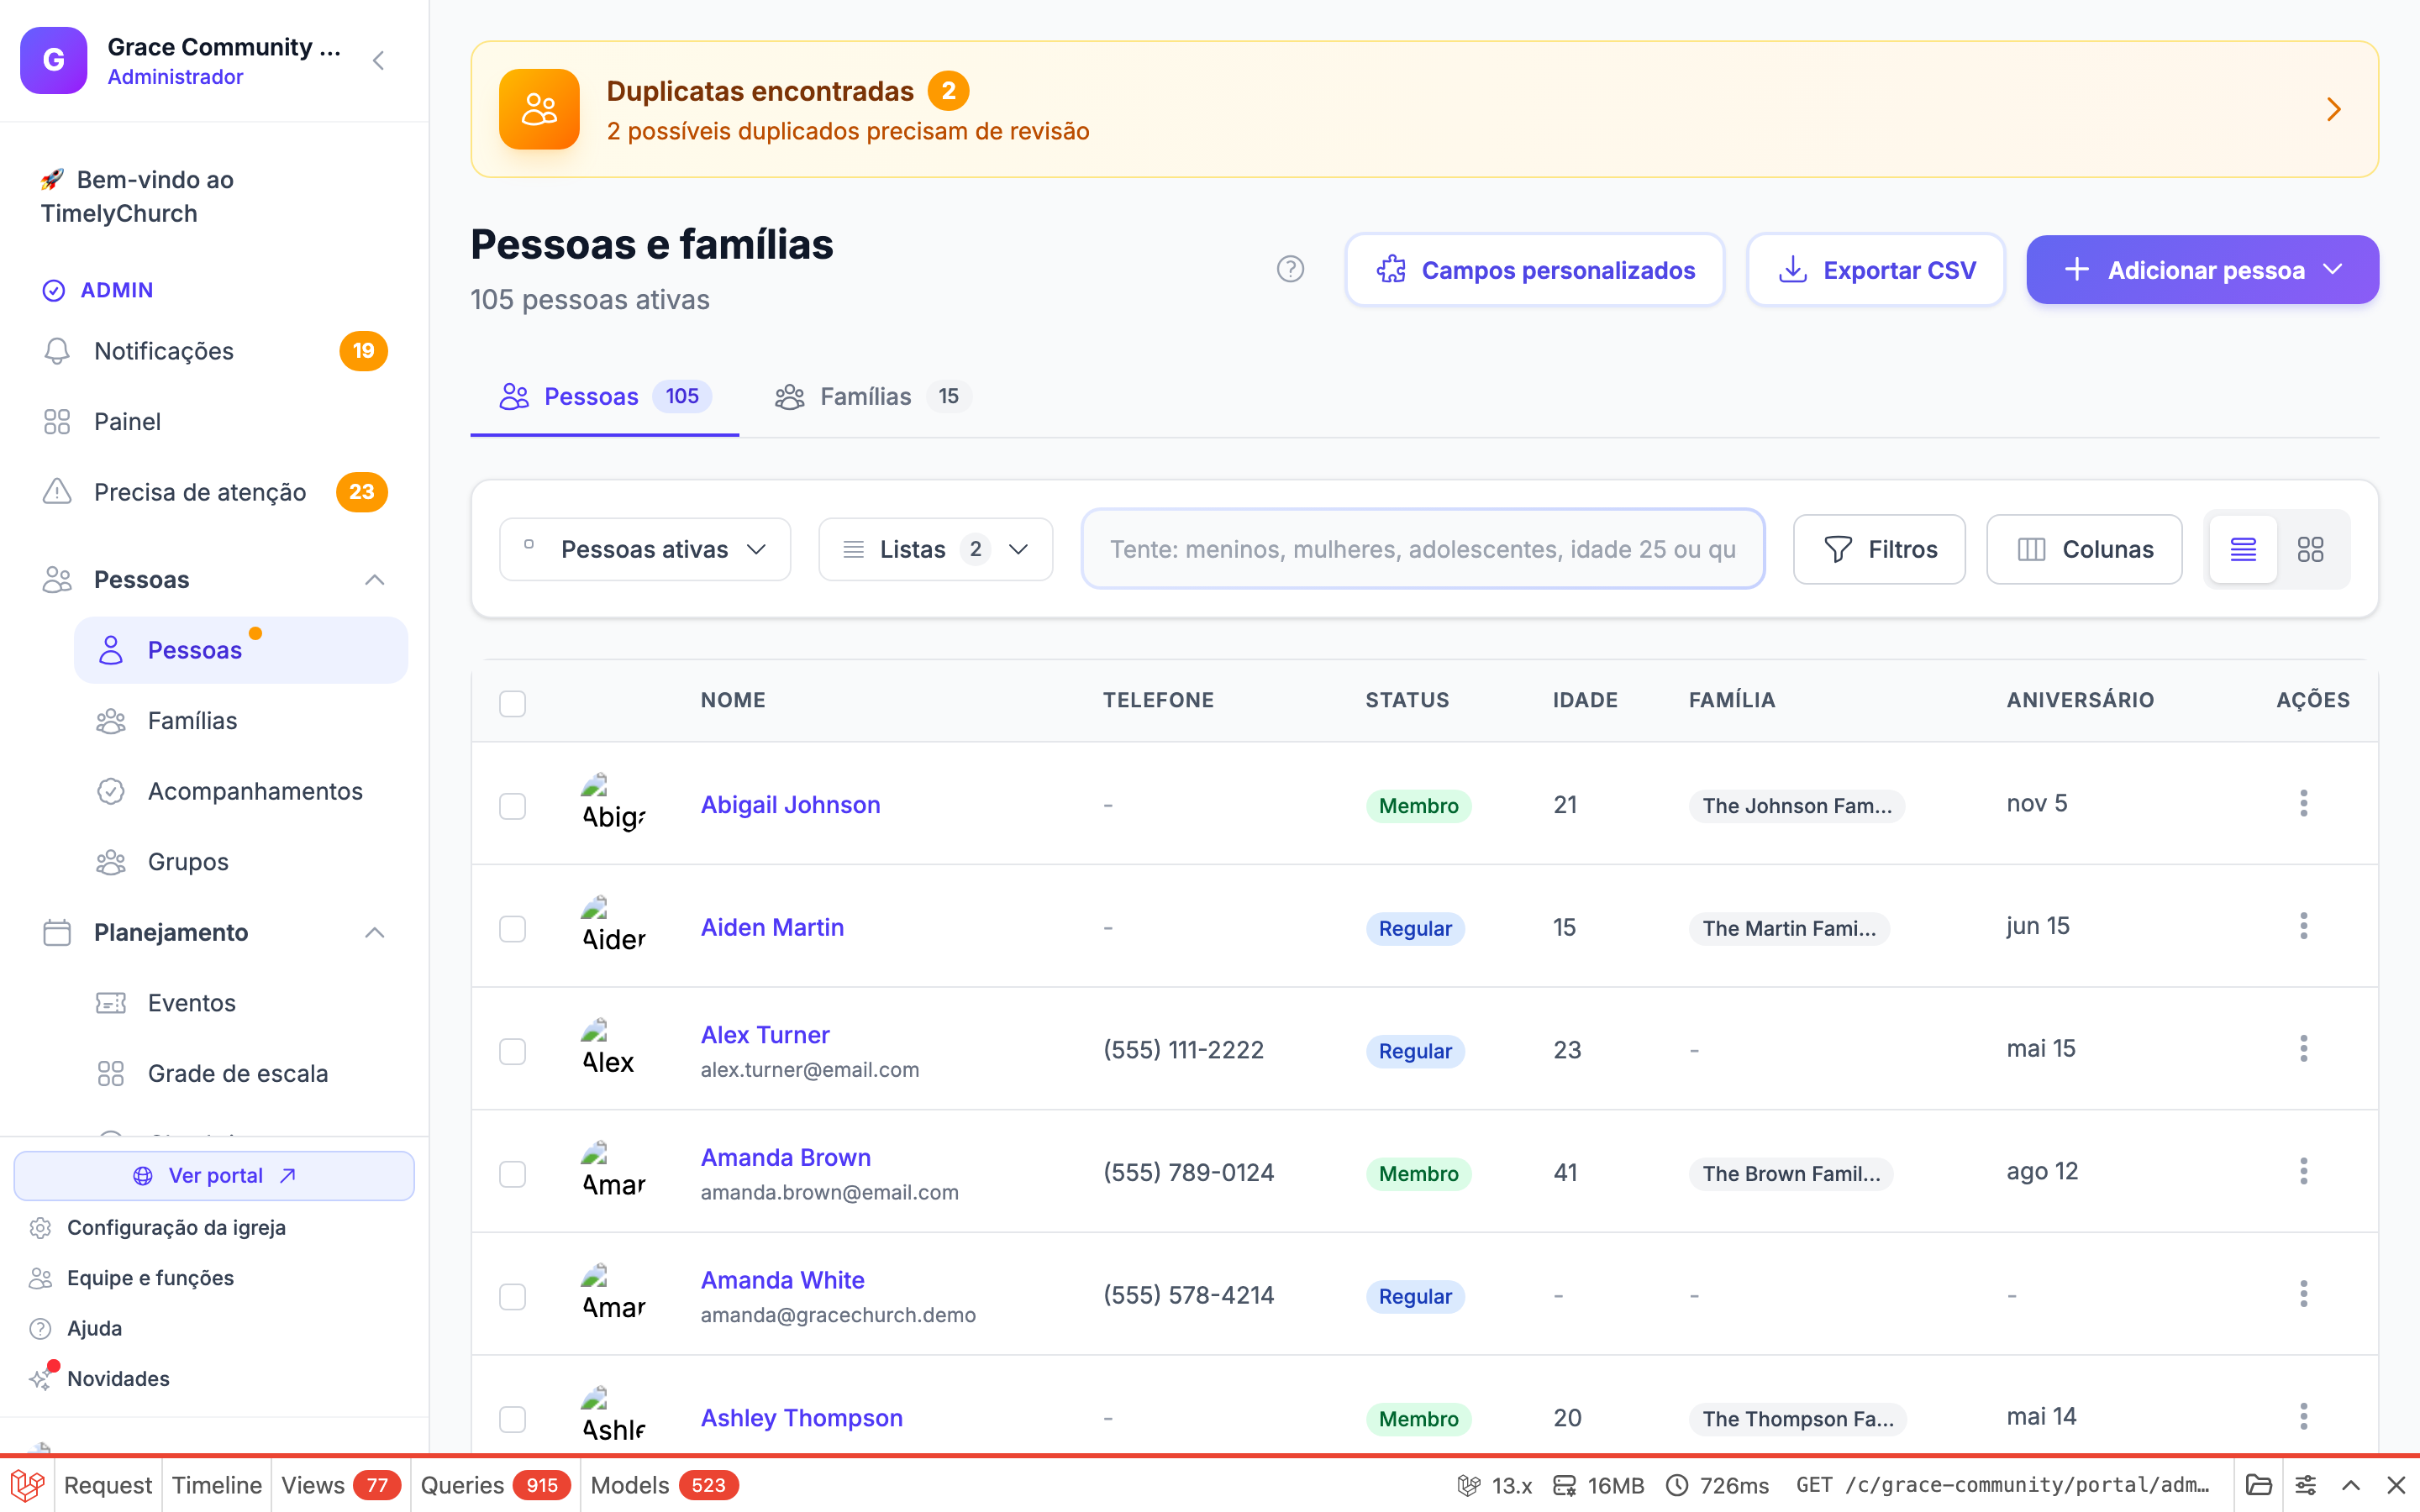Open duplicates review via banner right arrow

(x=2333, y=109)
